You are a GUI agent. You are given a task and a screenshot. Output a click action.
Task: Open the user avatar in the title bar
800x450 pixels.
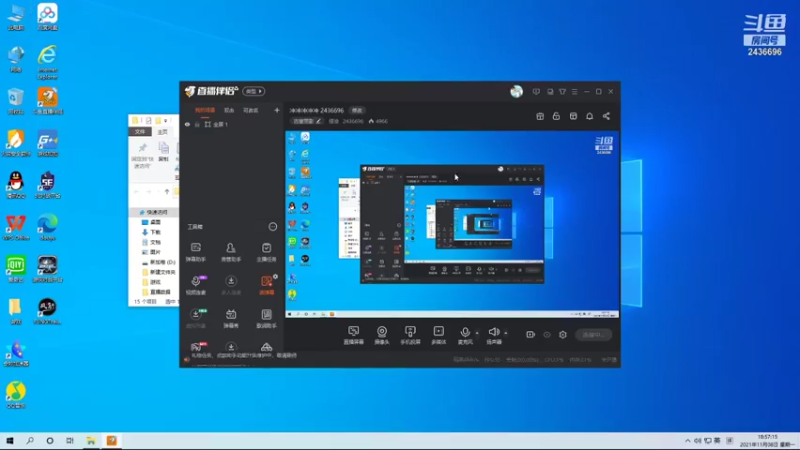[516, 91]
